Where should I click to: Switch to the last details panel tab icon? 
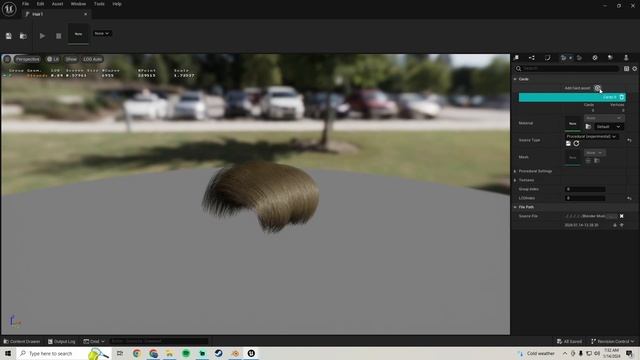pos(626,58)
